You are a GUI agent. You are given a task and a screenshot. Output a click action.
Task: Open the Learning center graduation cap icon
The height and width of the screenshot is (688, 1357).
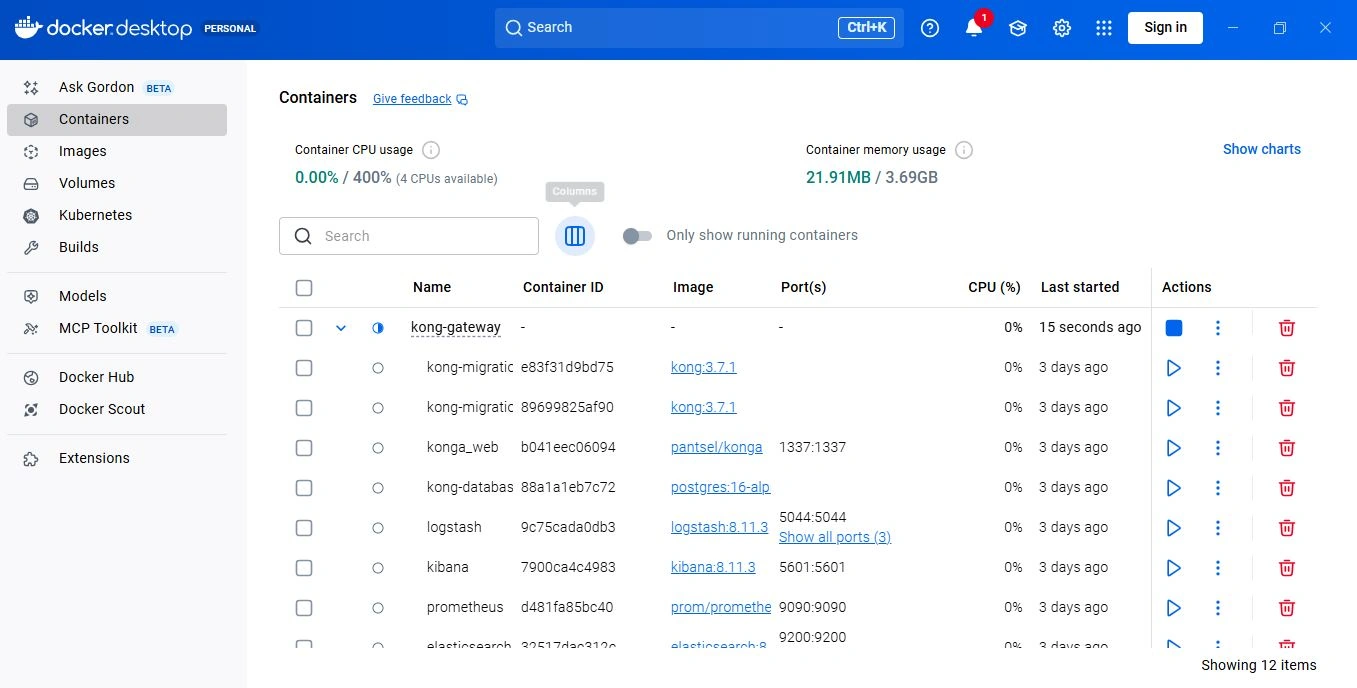pos(1018,28)
